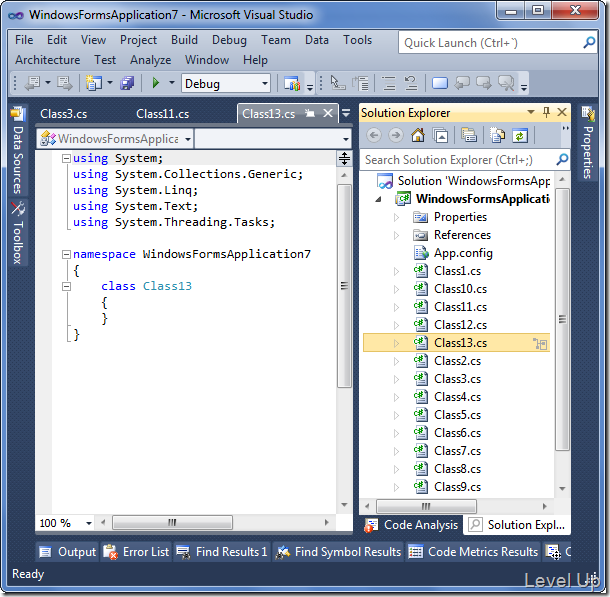Click the split editor handle icon
This screenshot has height=597, width=610.
[x=344, y=158]
